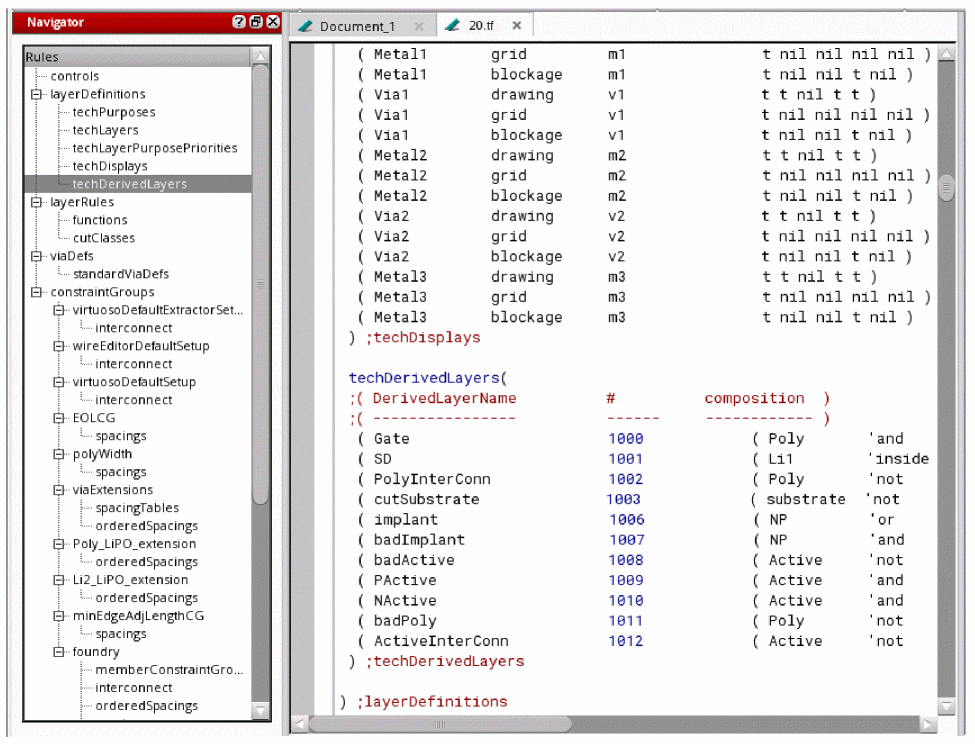Collapse the viaDefs tree node
975x744 pixels.
(x=38, y=256)
